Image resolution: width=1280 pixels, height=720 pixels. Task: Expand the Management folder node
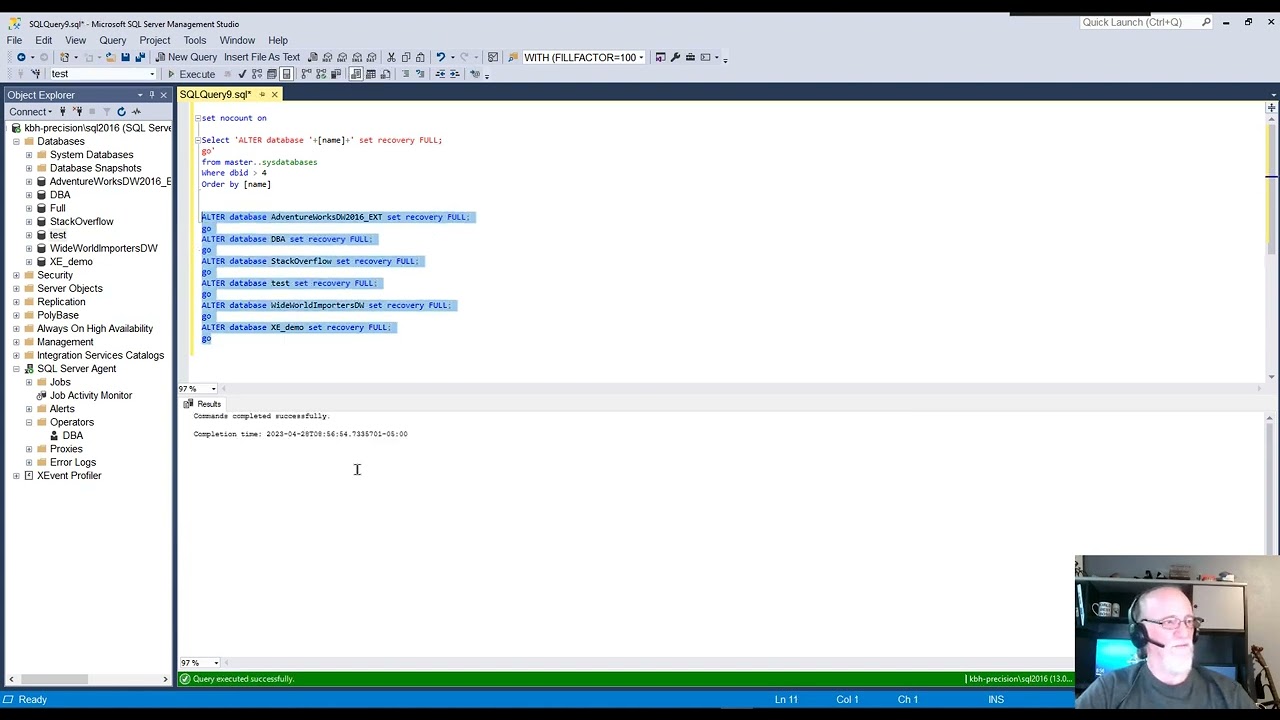click(x=16, y=342)
